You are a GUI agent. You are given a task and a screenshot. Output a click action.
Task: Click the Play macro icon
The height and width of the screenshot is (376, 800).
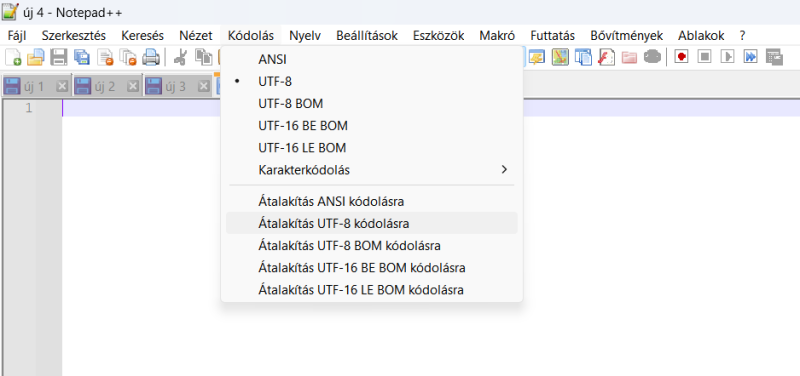click(x=727, y=56)
